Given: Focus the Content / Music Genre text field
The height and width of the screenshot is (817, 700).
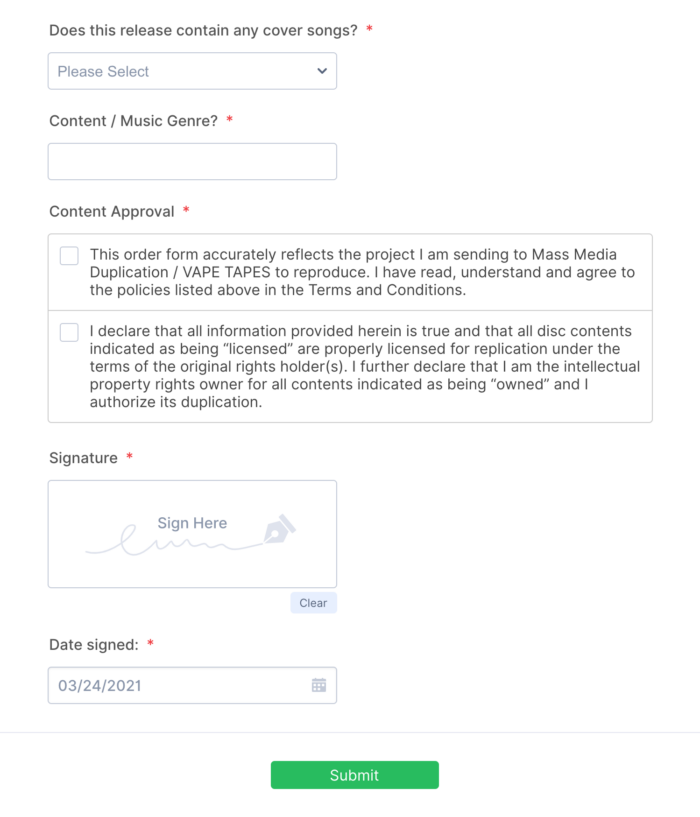Looking at the screenshot, I should (192, 162).
